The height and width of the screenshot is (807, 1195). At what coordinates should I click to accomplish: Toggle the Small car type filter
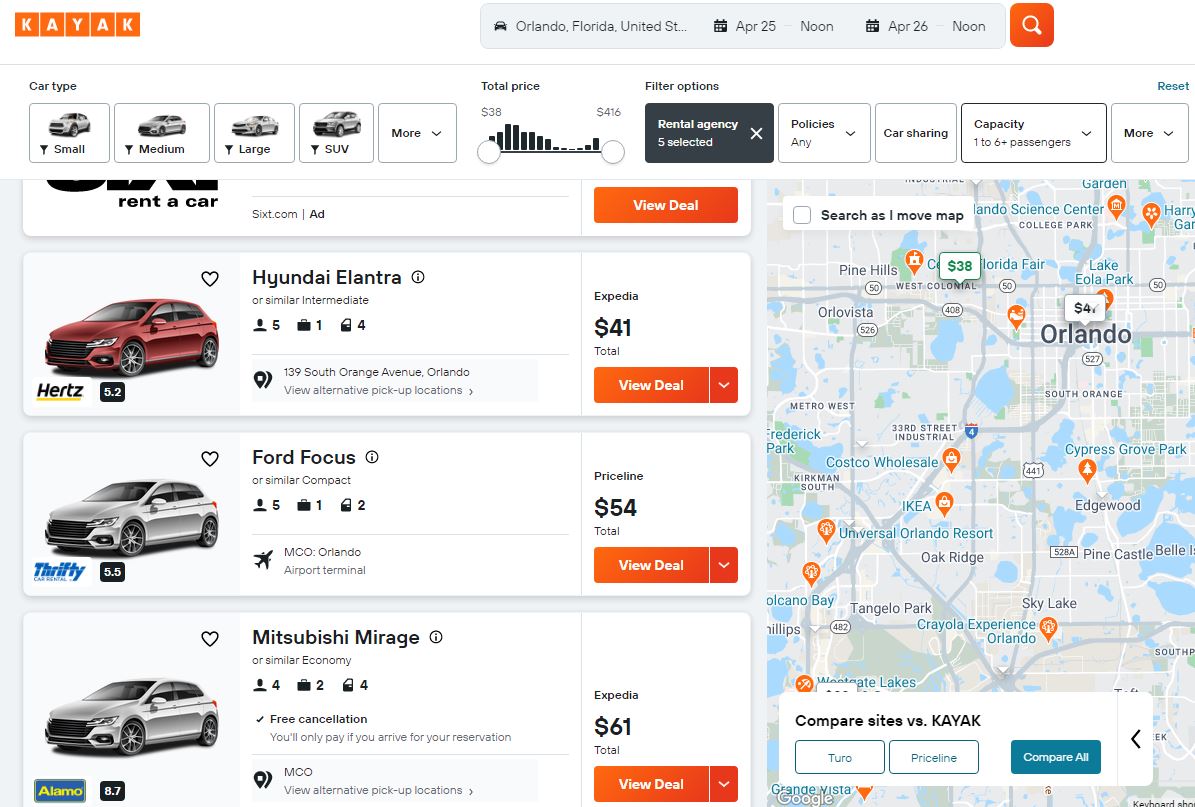click(69, 133)
